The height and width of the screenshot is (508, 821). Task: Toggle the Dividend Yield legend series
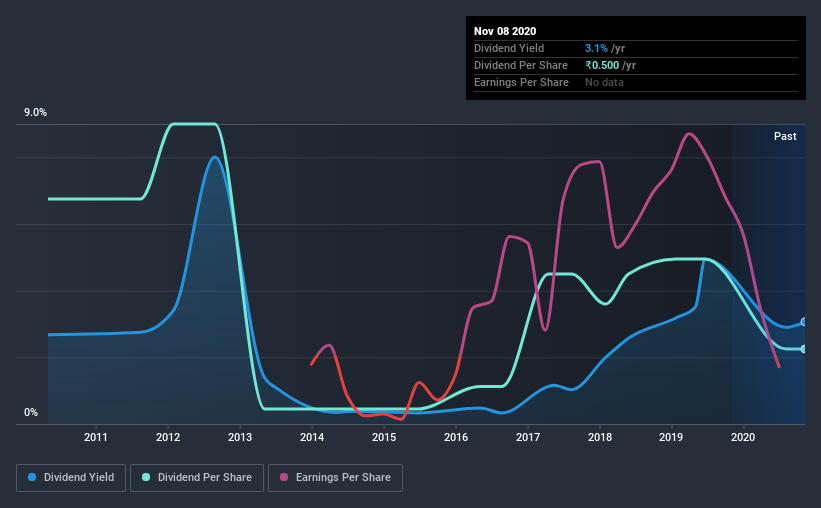click(71, 478)
